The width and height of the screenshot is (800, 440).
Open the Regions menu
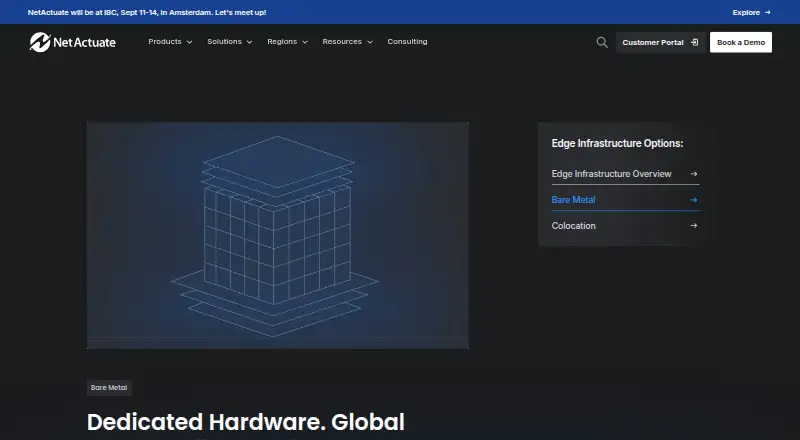point(288,42)
